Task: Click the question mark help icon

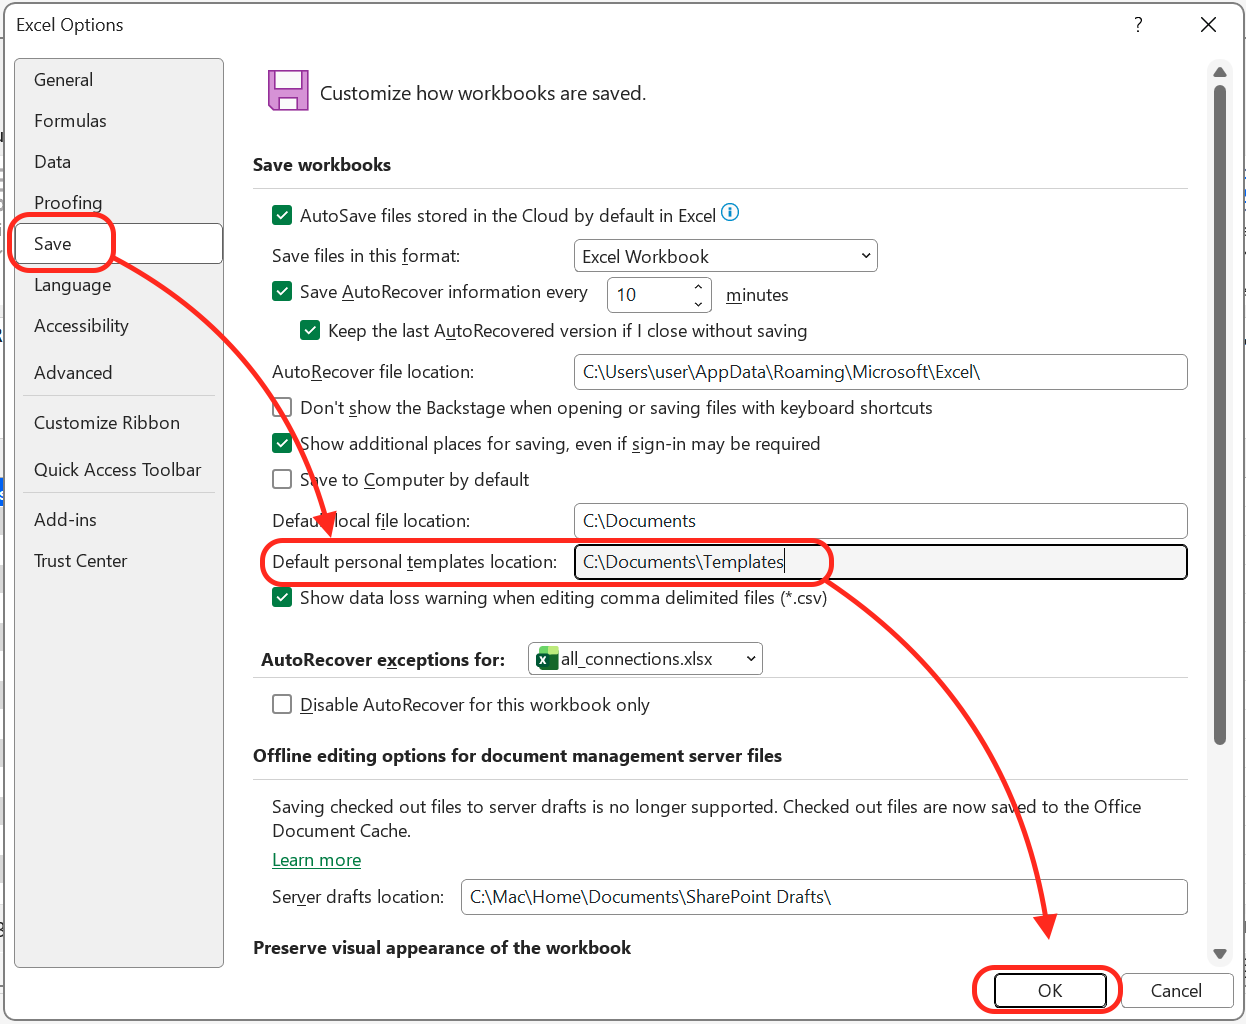Action: pyautogui.click(x=1138, y=25)
